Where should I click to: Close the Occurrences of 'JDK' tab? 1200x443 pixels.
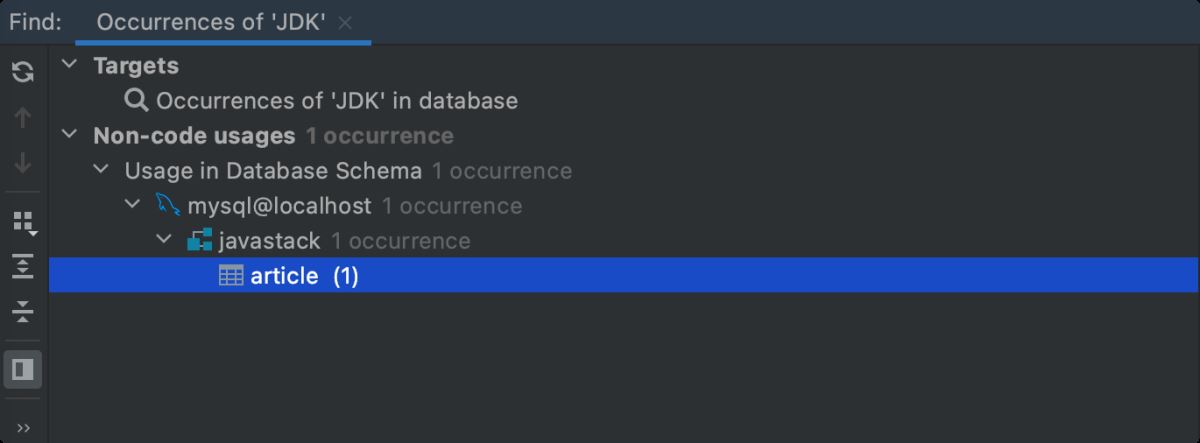tap(345, 22)
